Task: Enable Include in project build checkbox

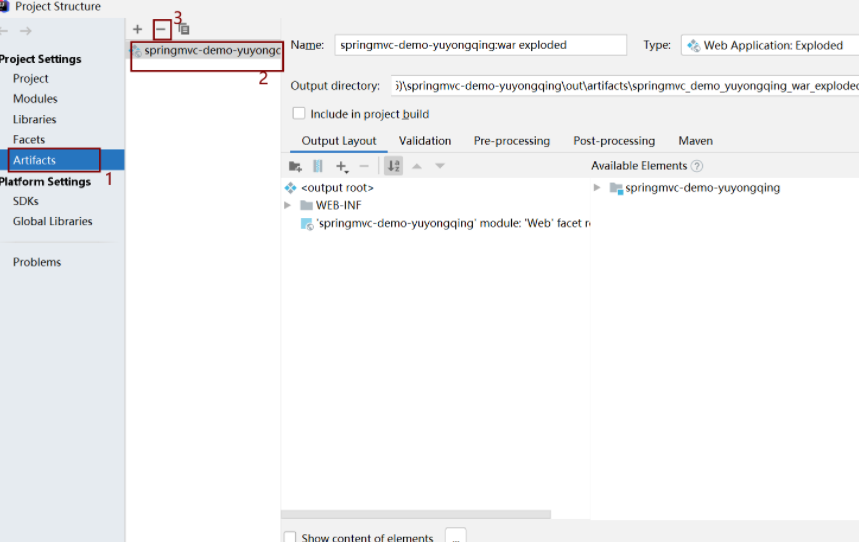Action: click(x=299, y=114)
